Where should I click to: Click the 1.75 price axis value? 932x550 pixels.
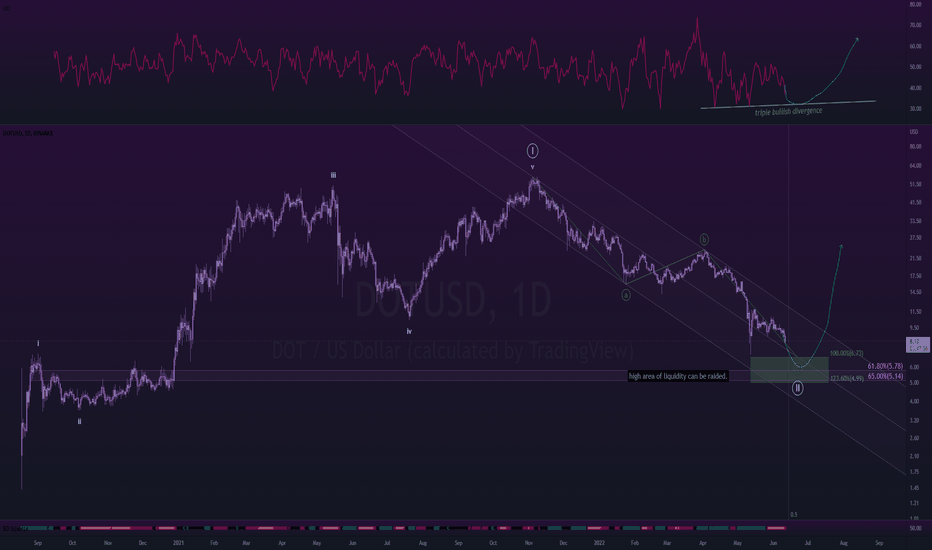(914, 472)
